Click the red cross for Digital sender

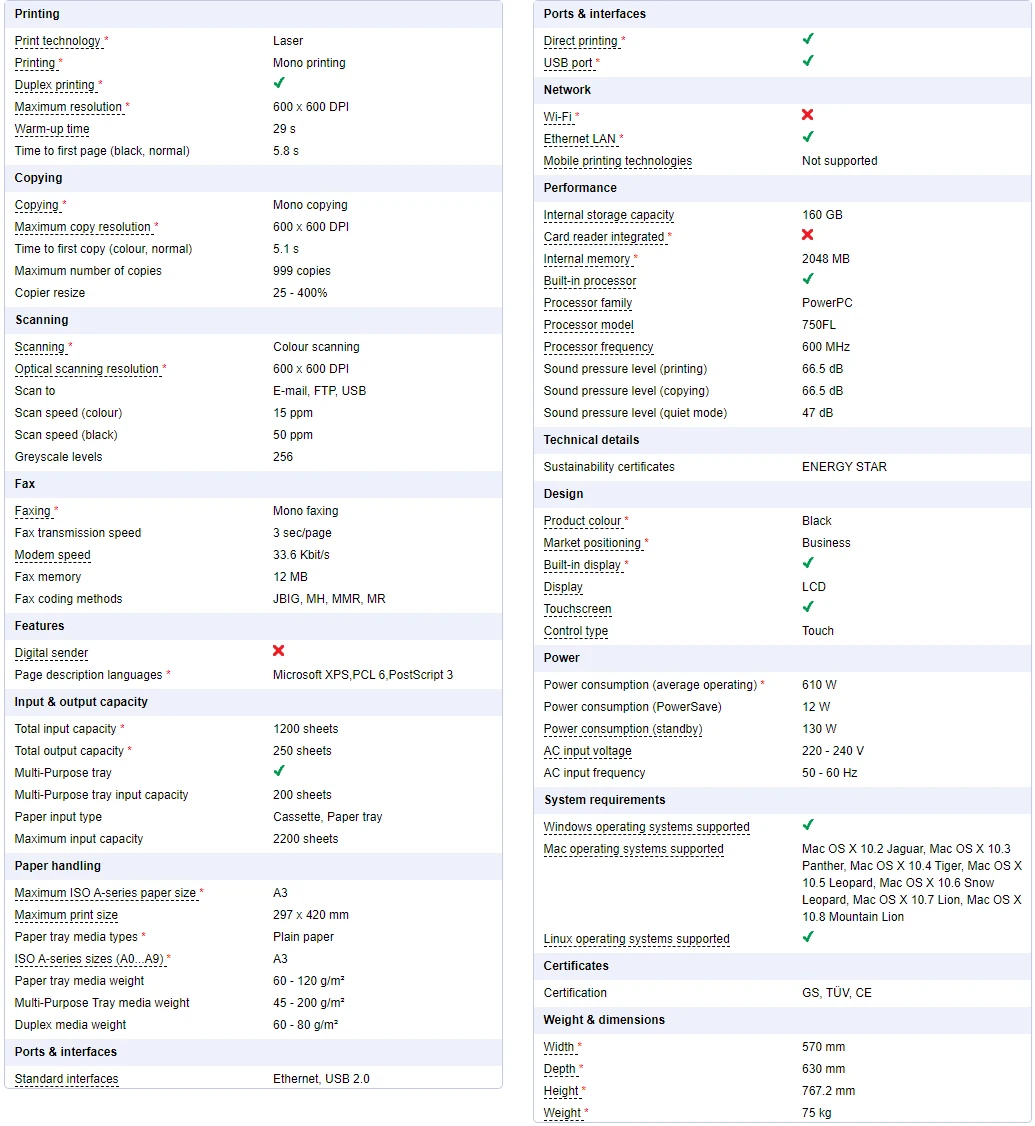pyautogui.click(x=279, y=651)
